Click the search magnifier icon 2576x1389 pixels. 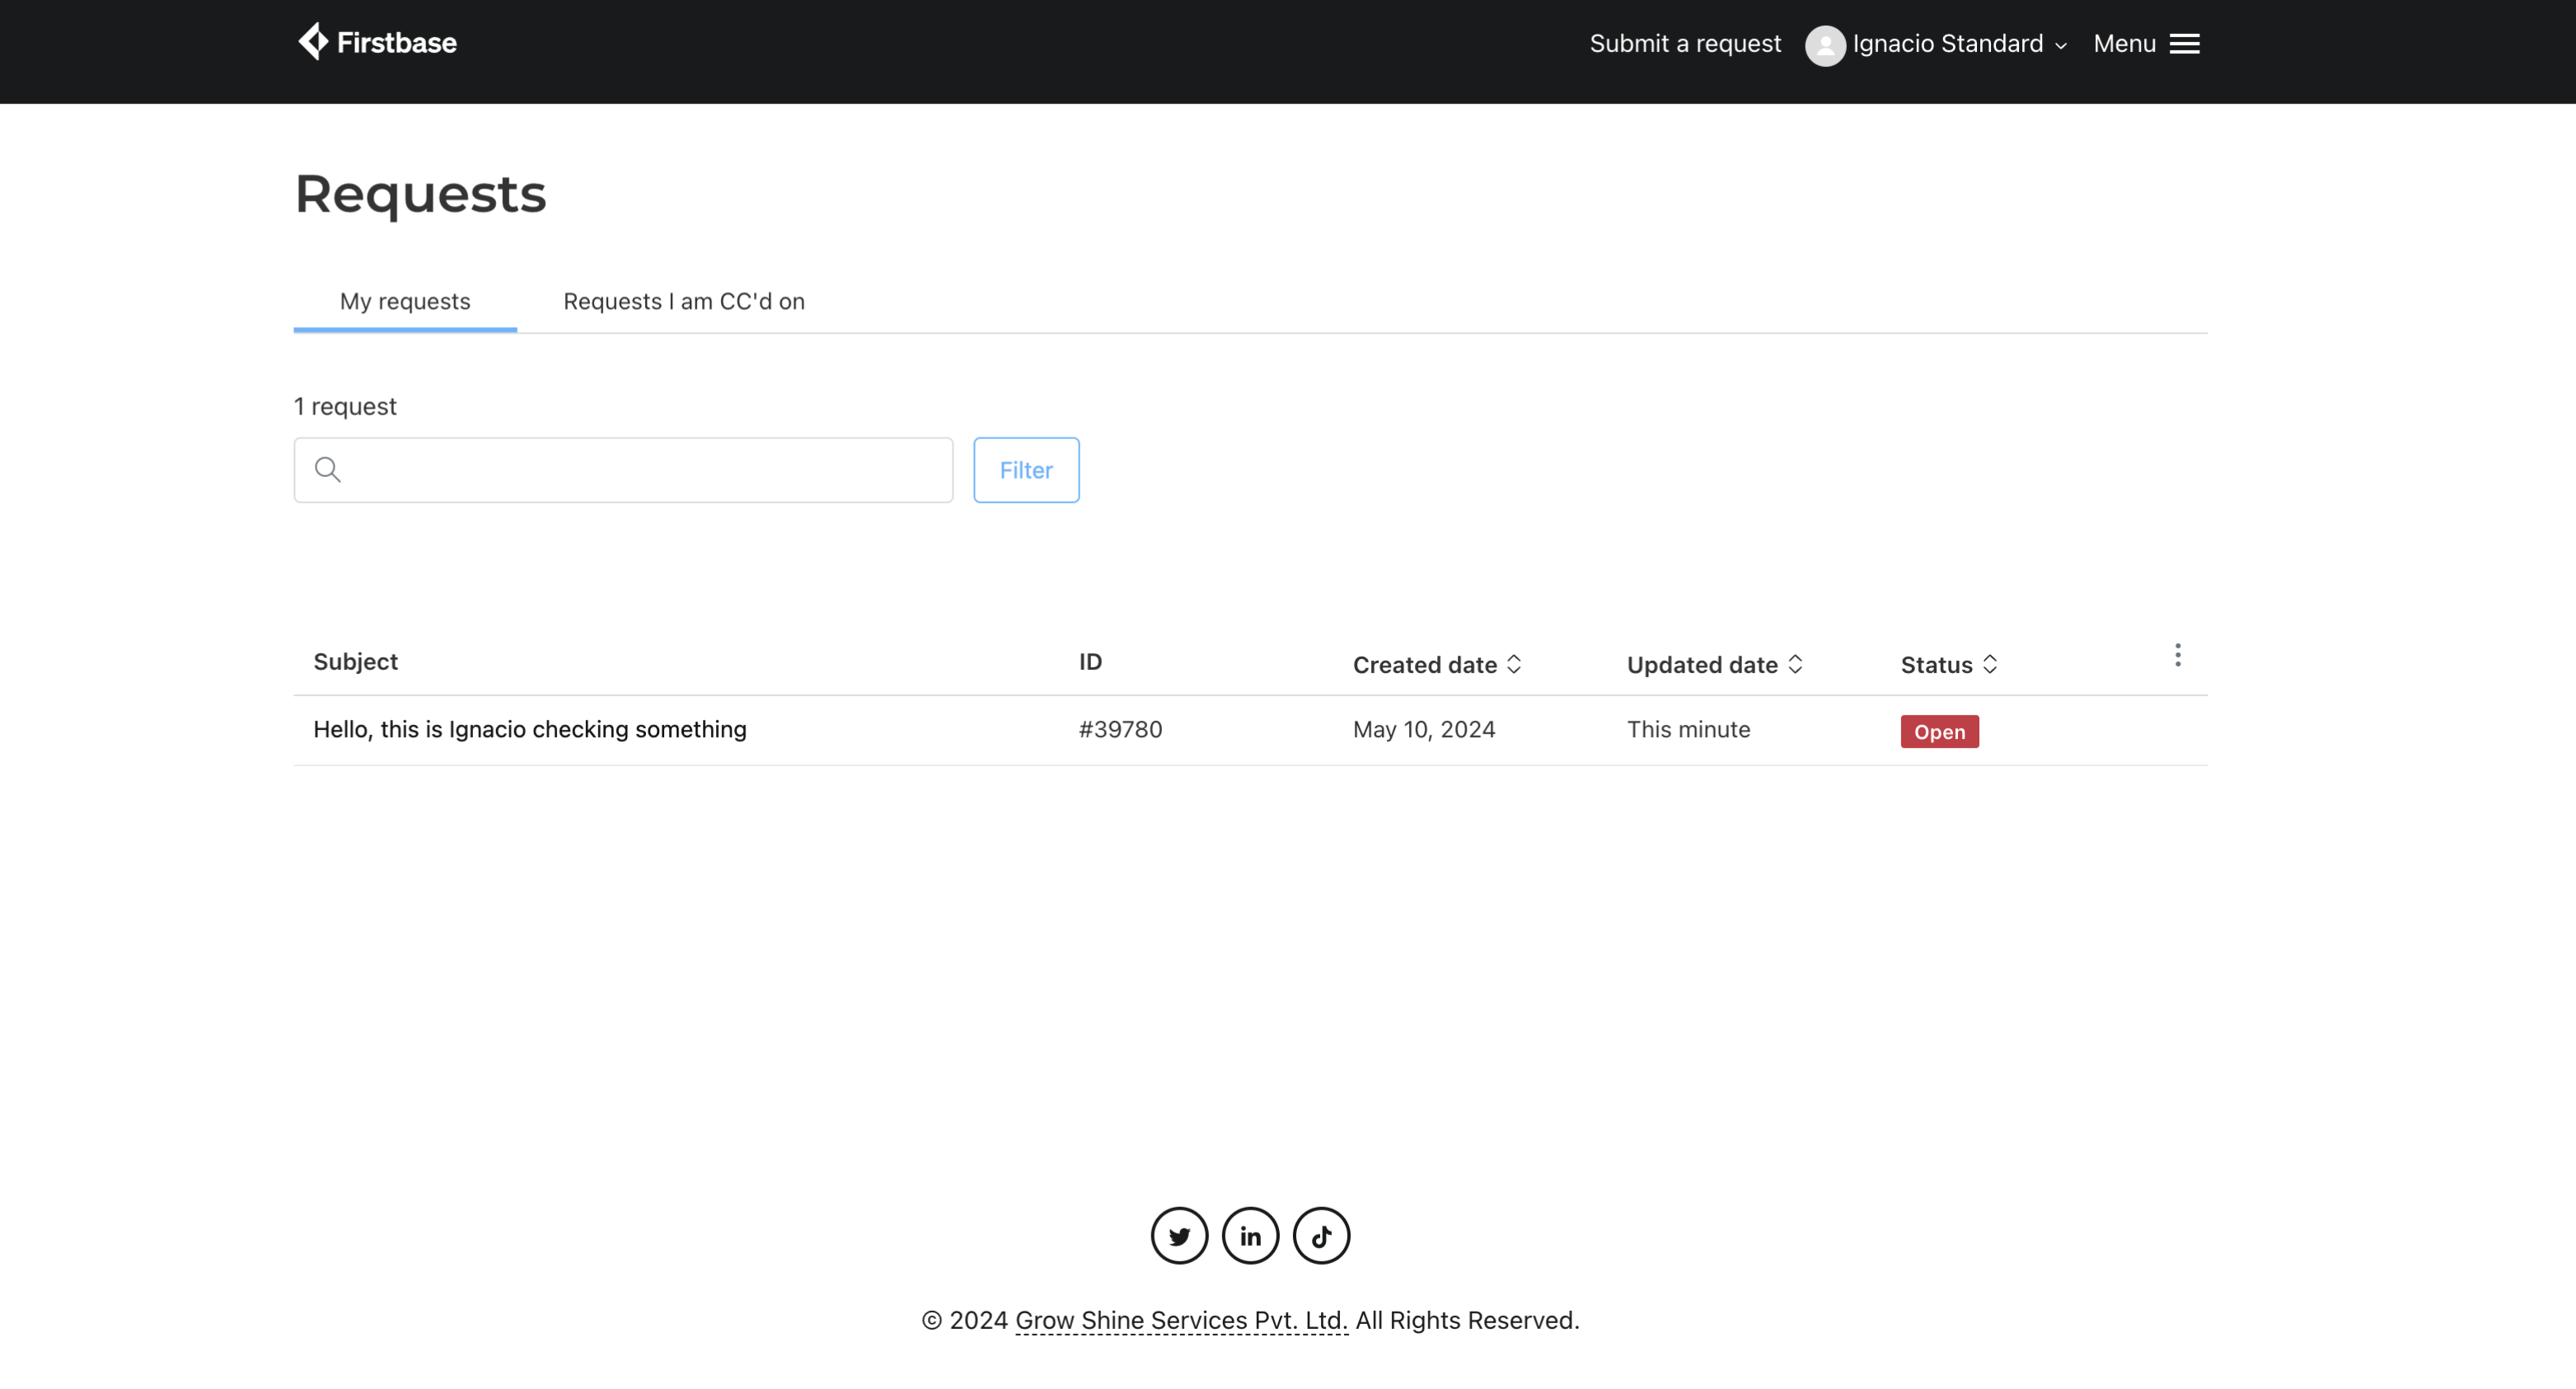(x=328, y=470)
